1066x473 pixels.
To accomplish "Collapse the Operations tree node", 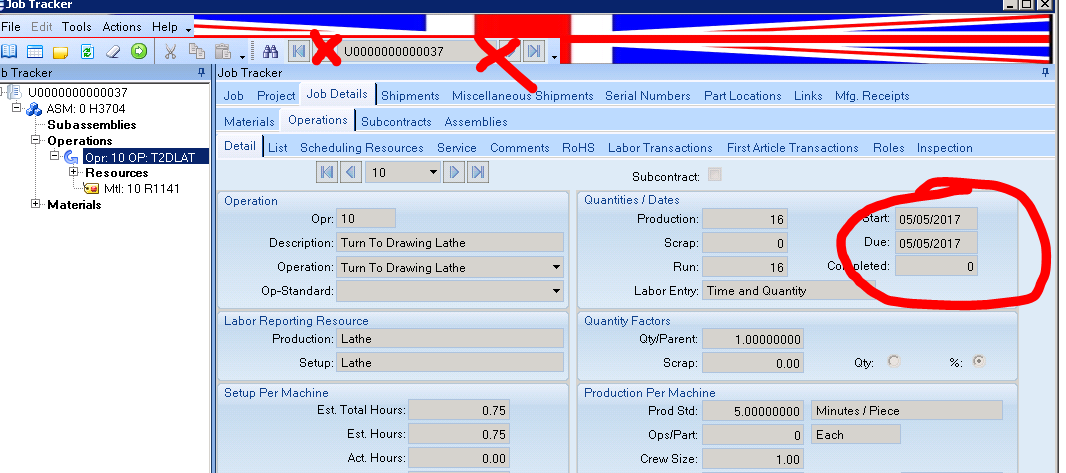I will click(x=35, y=140).
